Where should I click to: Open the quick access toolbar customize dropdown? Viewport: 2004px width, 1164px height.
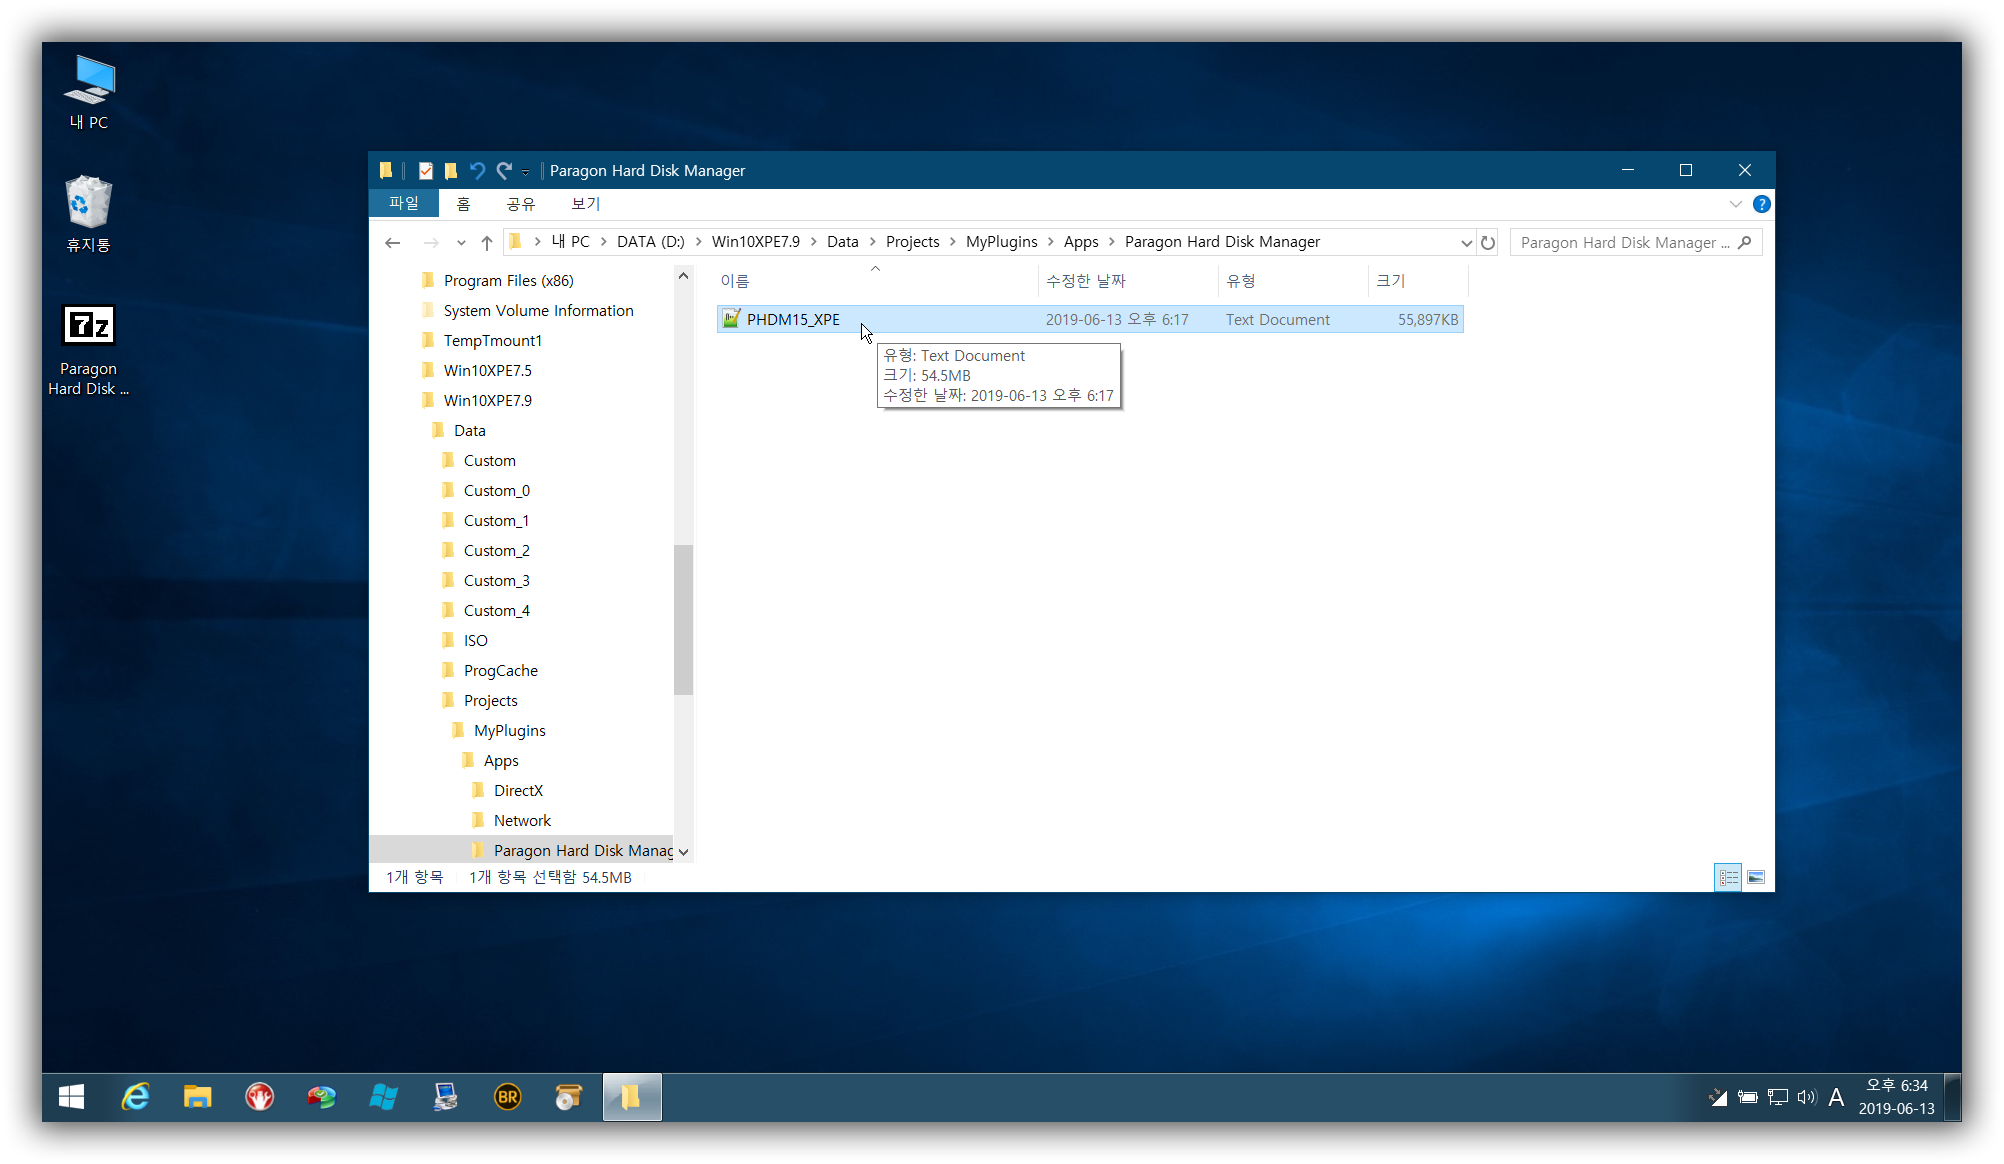(x=526, y=172)
